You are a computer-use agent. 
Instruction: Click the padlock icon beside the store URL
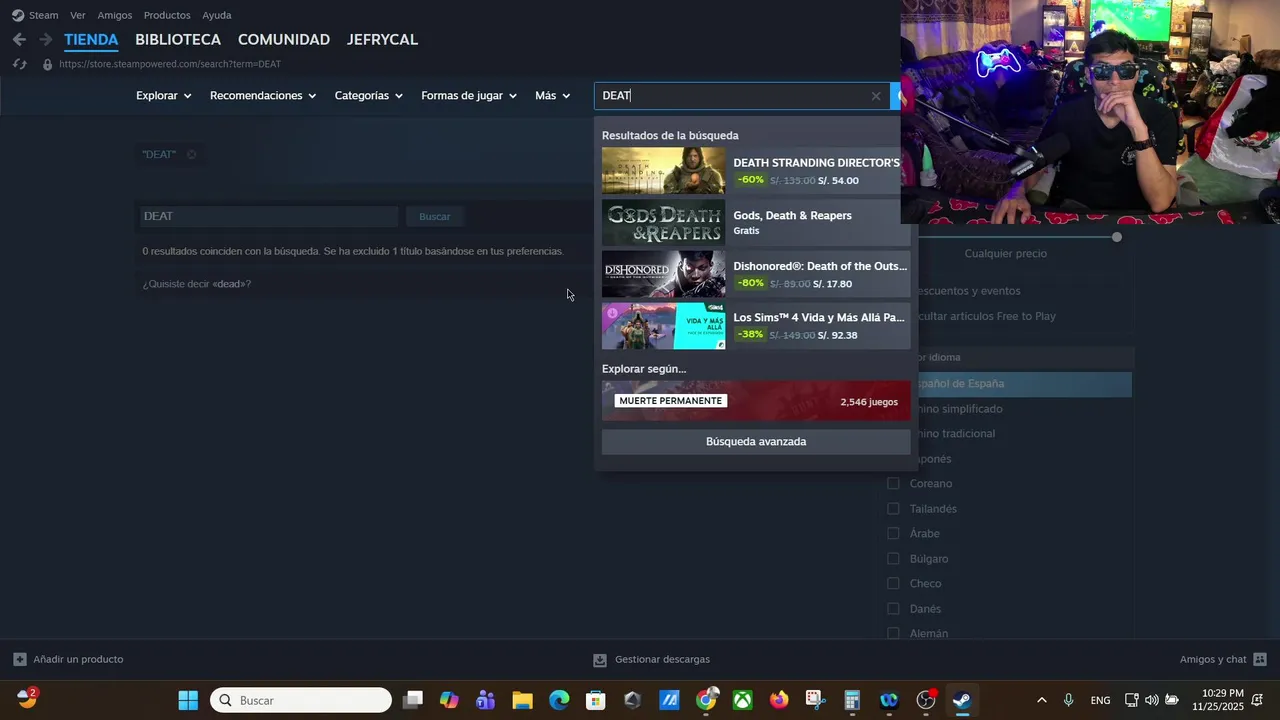(47, 64)
